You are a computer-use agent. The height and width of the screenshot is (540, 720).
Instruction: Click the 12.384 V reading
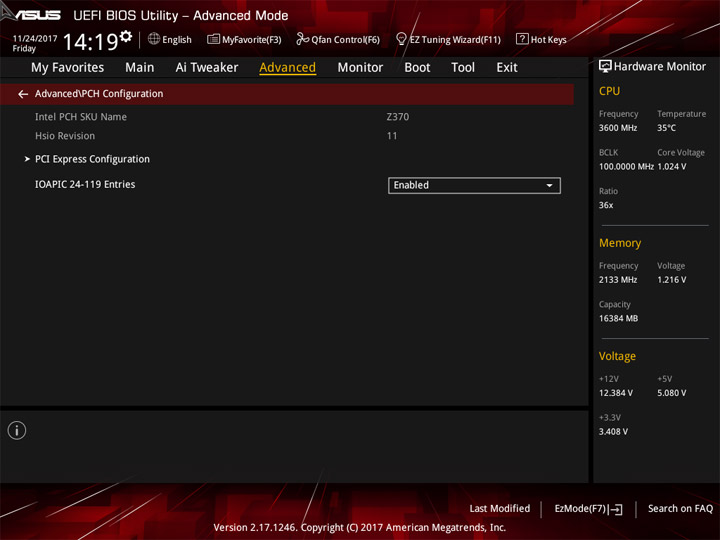coord(616,393)
